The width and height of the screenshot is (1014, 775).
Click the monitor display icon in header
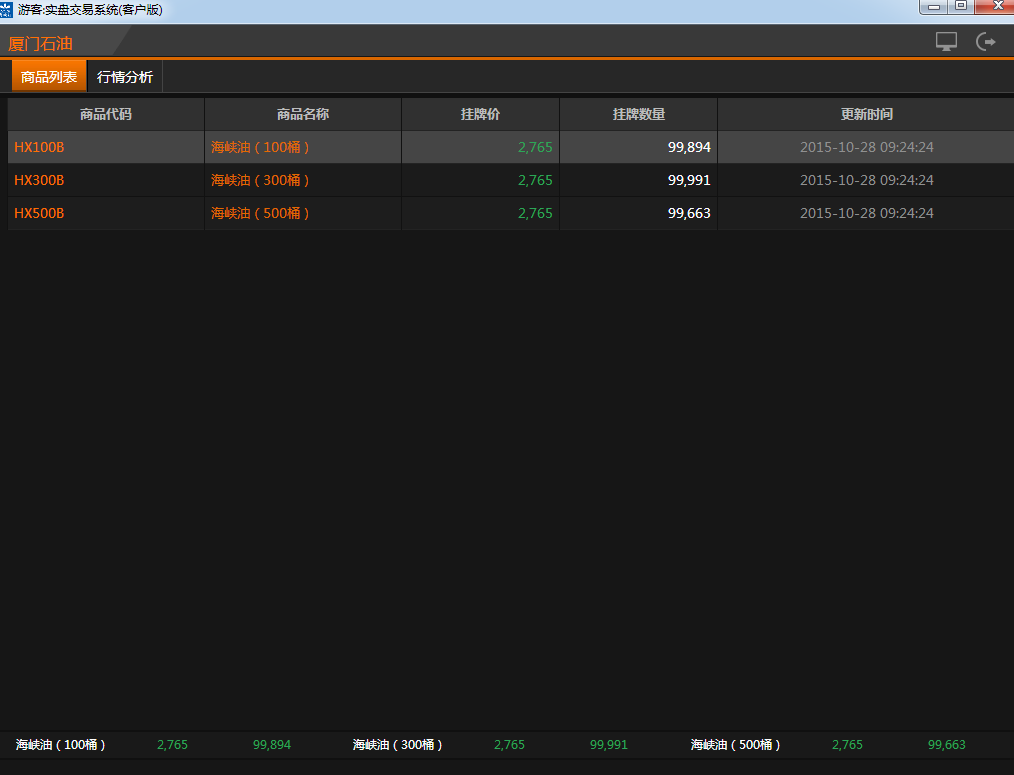(946, 42)
